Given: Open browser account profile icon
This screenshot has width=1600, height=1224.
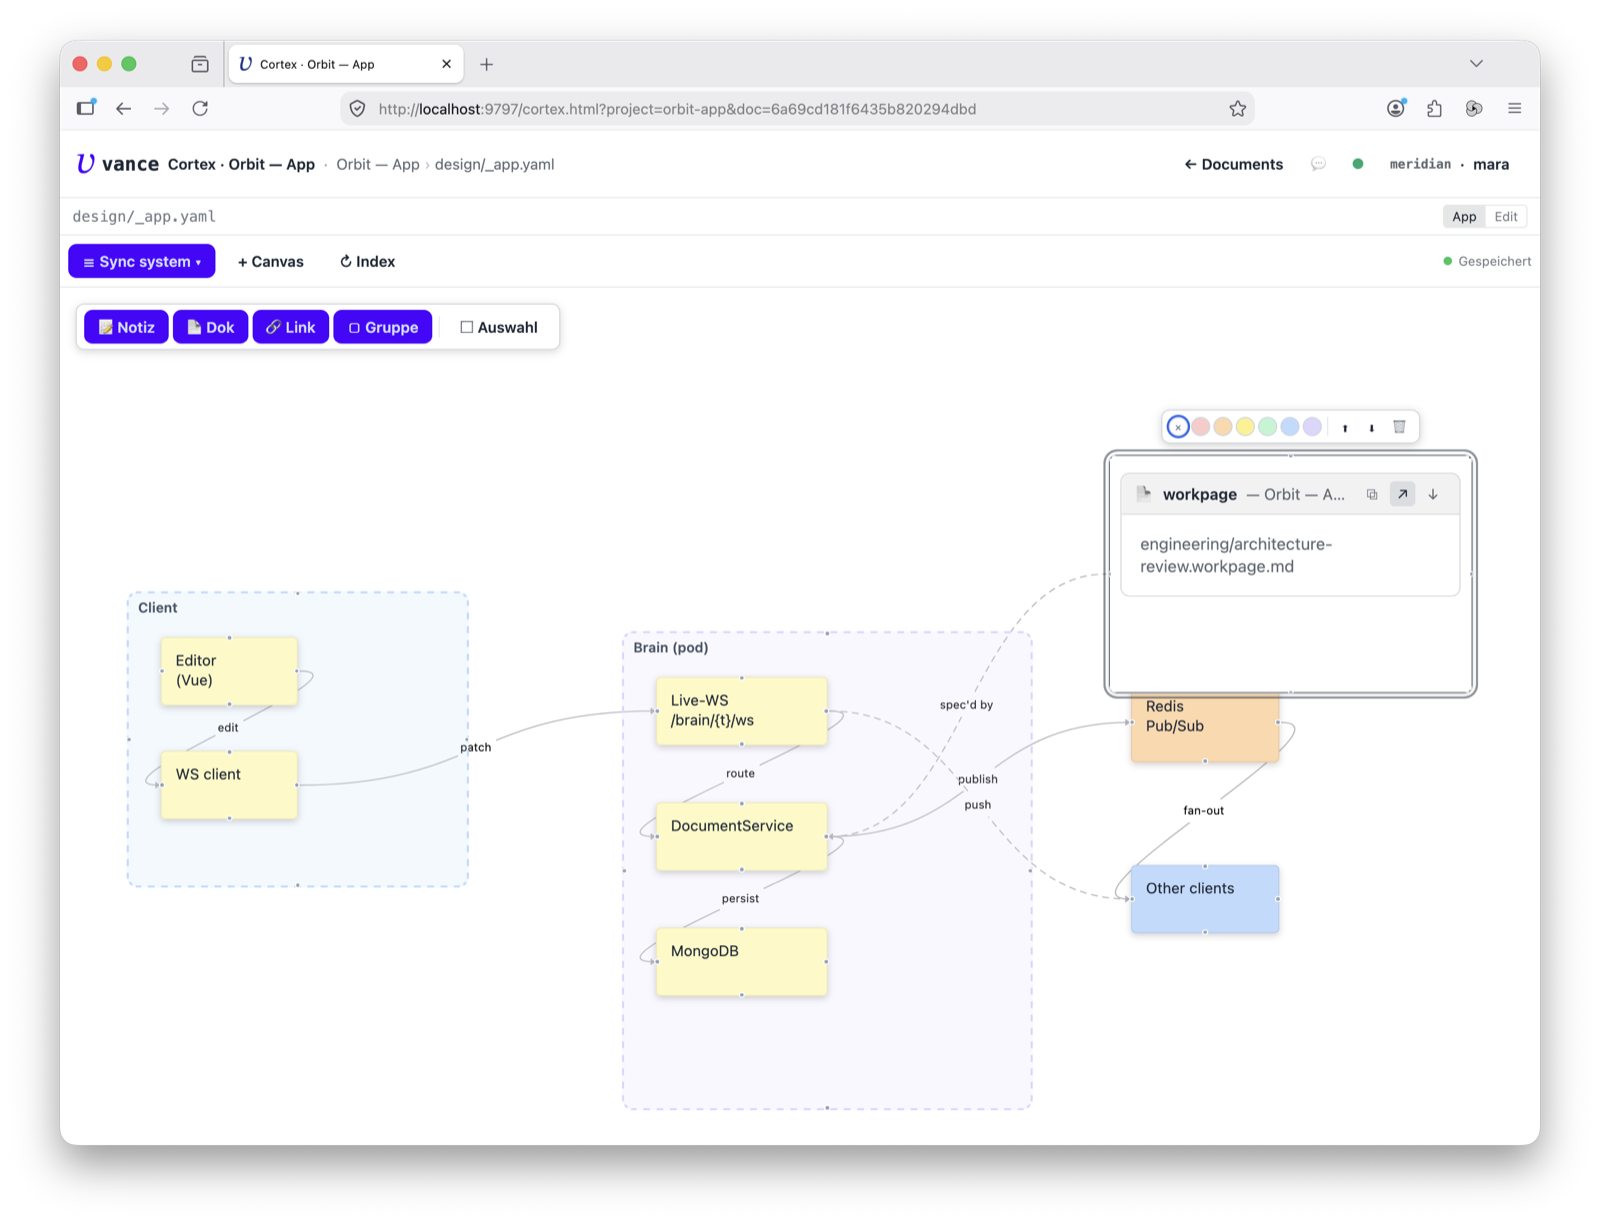Looking at the screenshot, I should coord(1396,108).
